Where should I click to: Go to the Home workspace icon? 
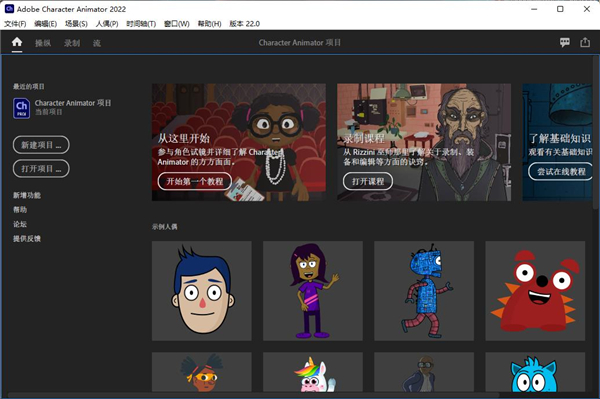pyautogui.click(x=17, y=42)
